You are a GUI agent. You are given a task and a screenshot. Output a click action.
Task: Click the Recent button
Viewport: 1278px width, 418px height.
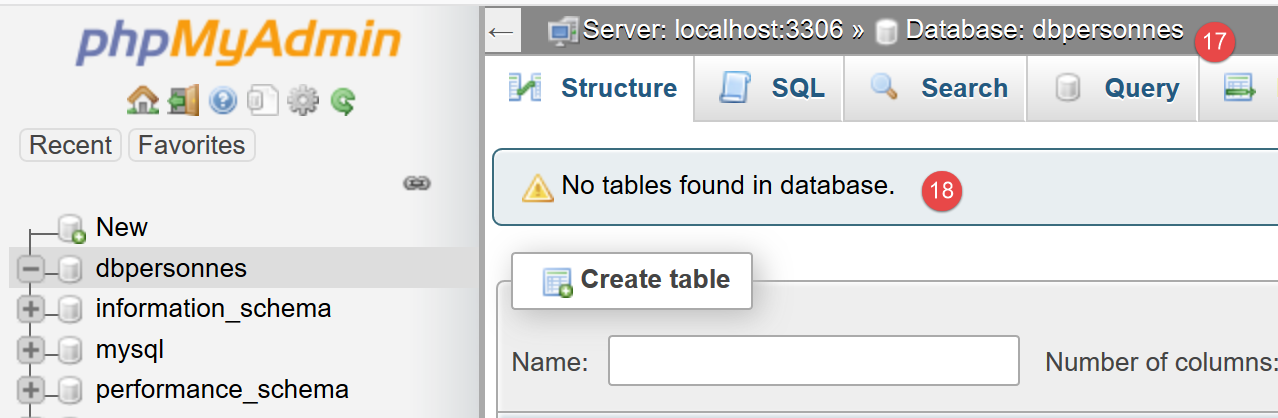[x=70, y=146]
